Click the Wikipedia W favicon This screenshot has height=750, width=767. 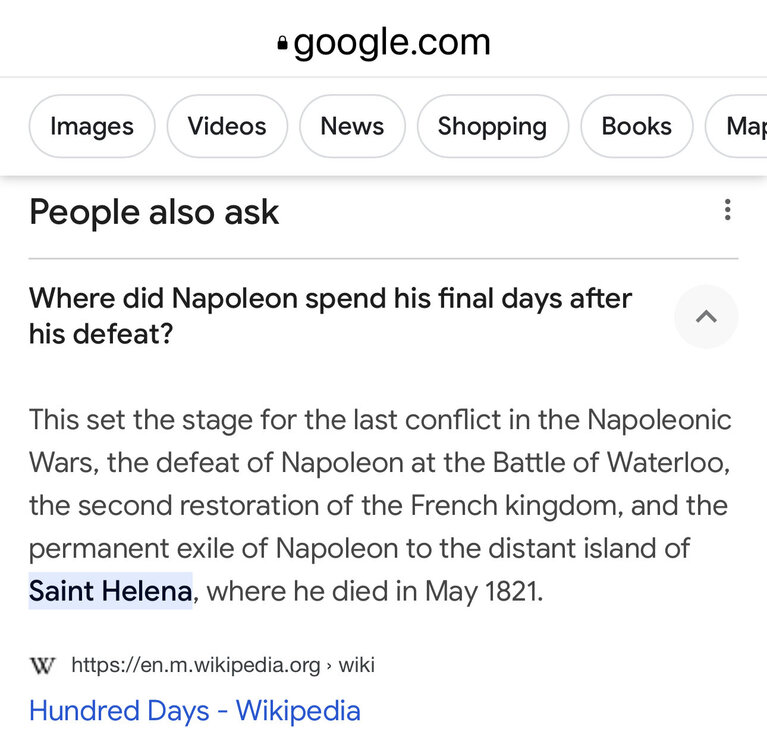[43, 665]
